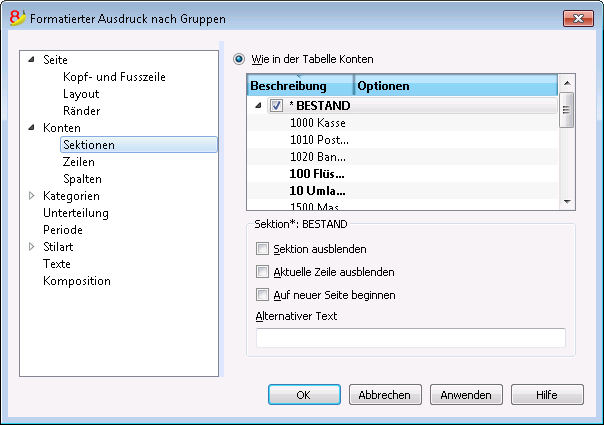Click the section list scrollbar thumb
Image resolution: width=604 pixels, height=425 pixels.
566,110
